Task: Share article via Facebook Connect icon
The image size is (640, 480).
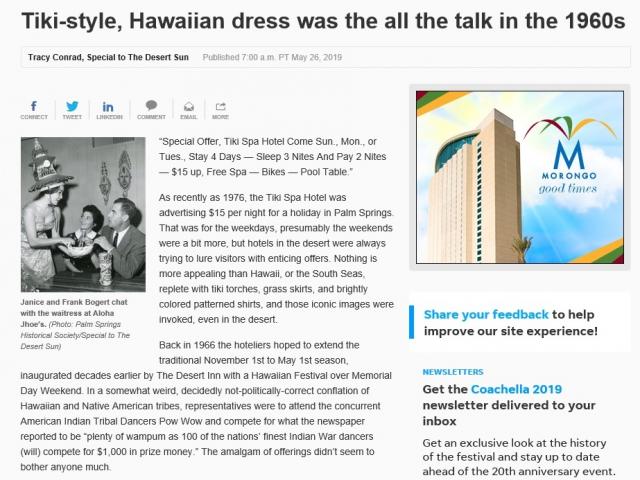Action: tap(34, 109)
